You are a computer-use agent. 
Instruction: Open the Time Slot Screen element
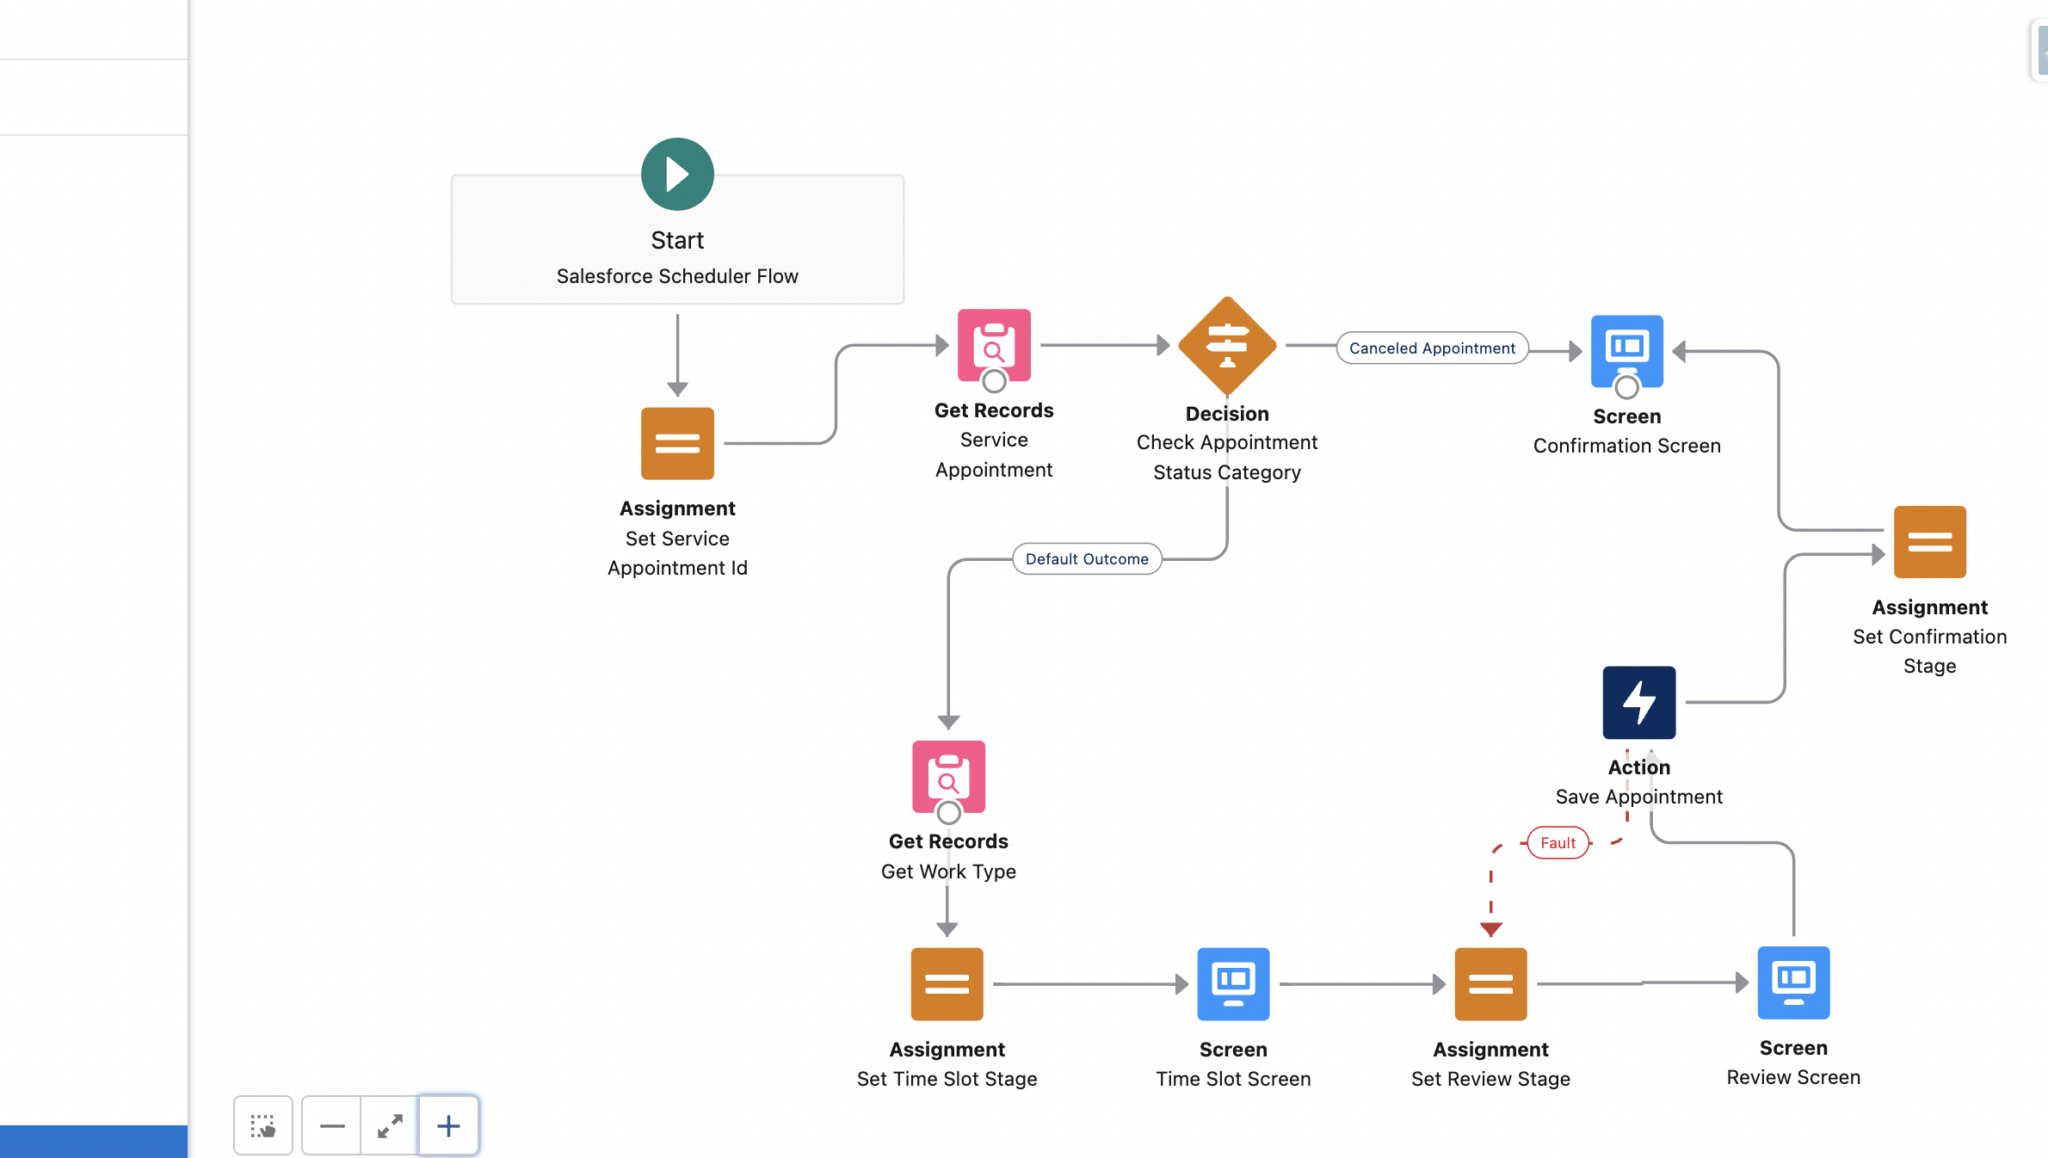point(1233,984)
